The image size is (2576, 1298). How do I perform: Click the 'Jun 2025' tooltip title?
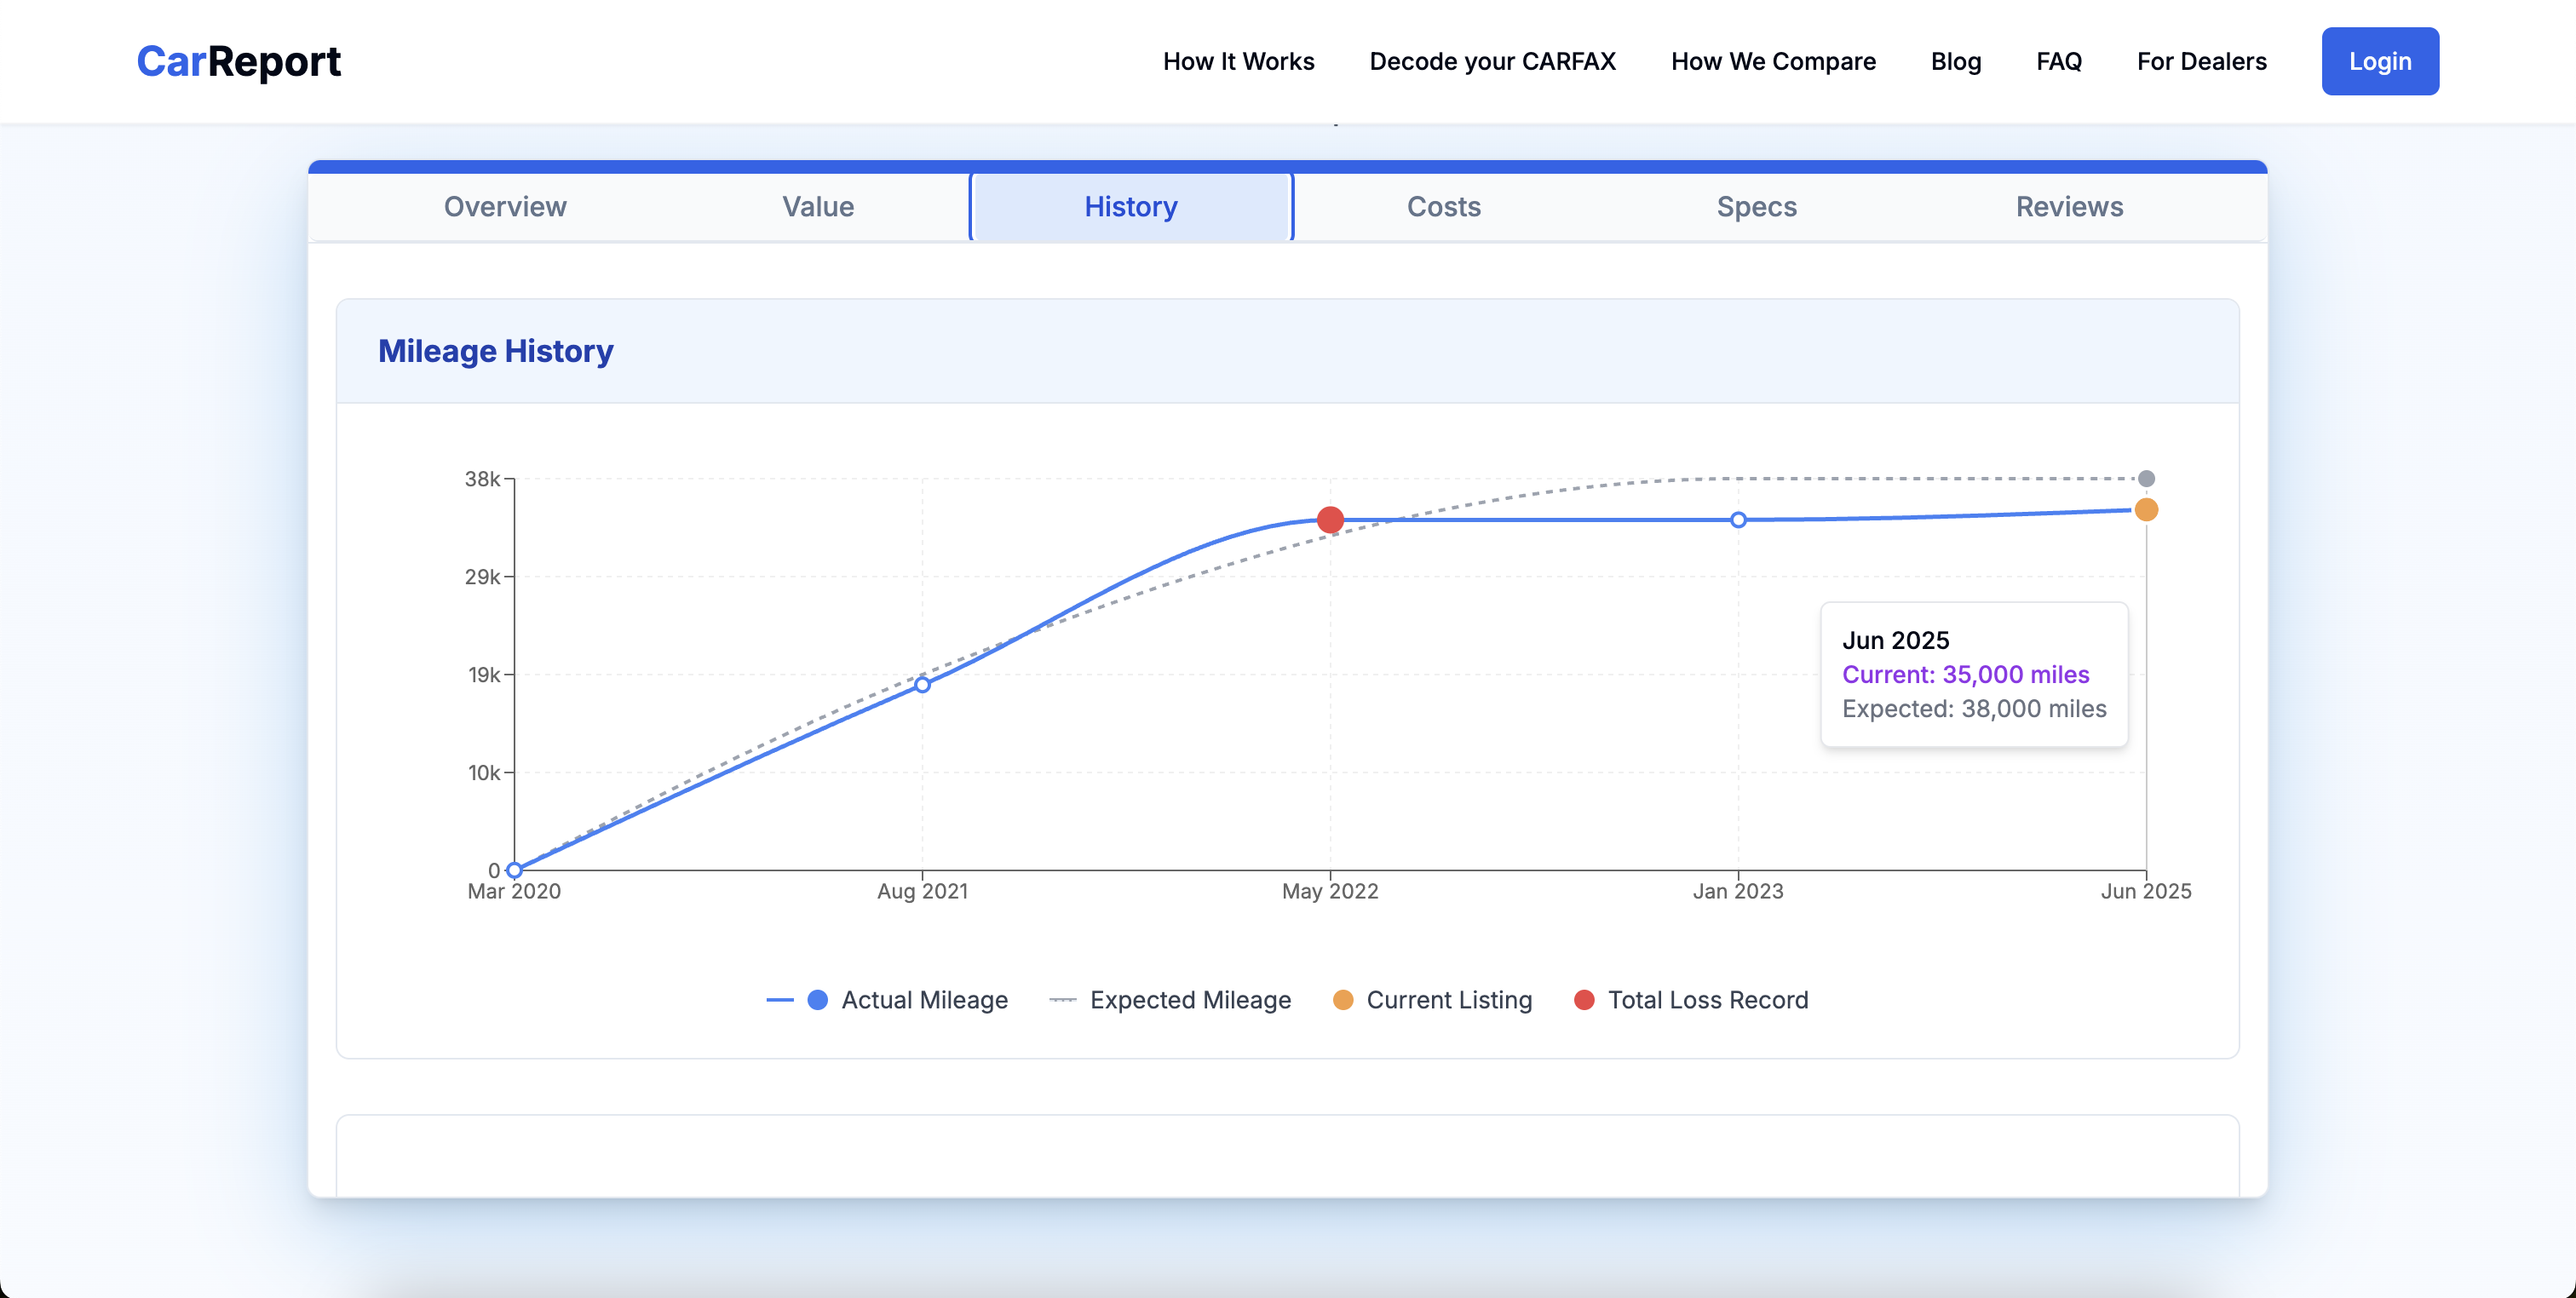click(1895, 640)
